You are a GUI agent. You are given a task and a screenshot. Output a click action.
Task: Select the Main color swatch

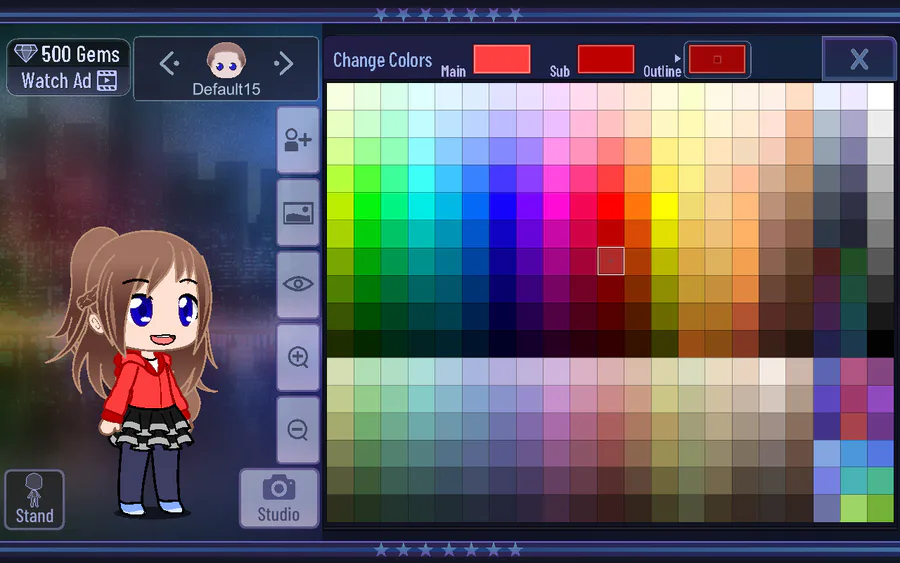[502, 59]
